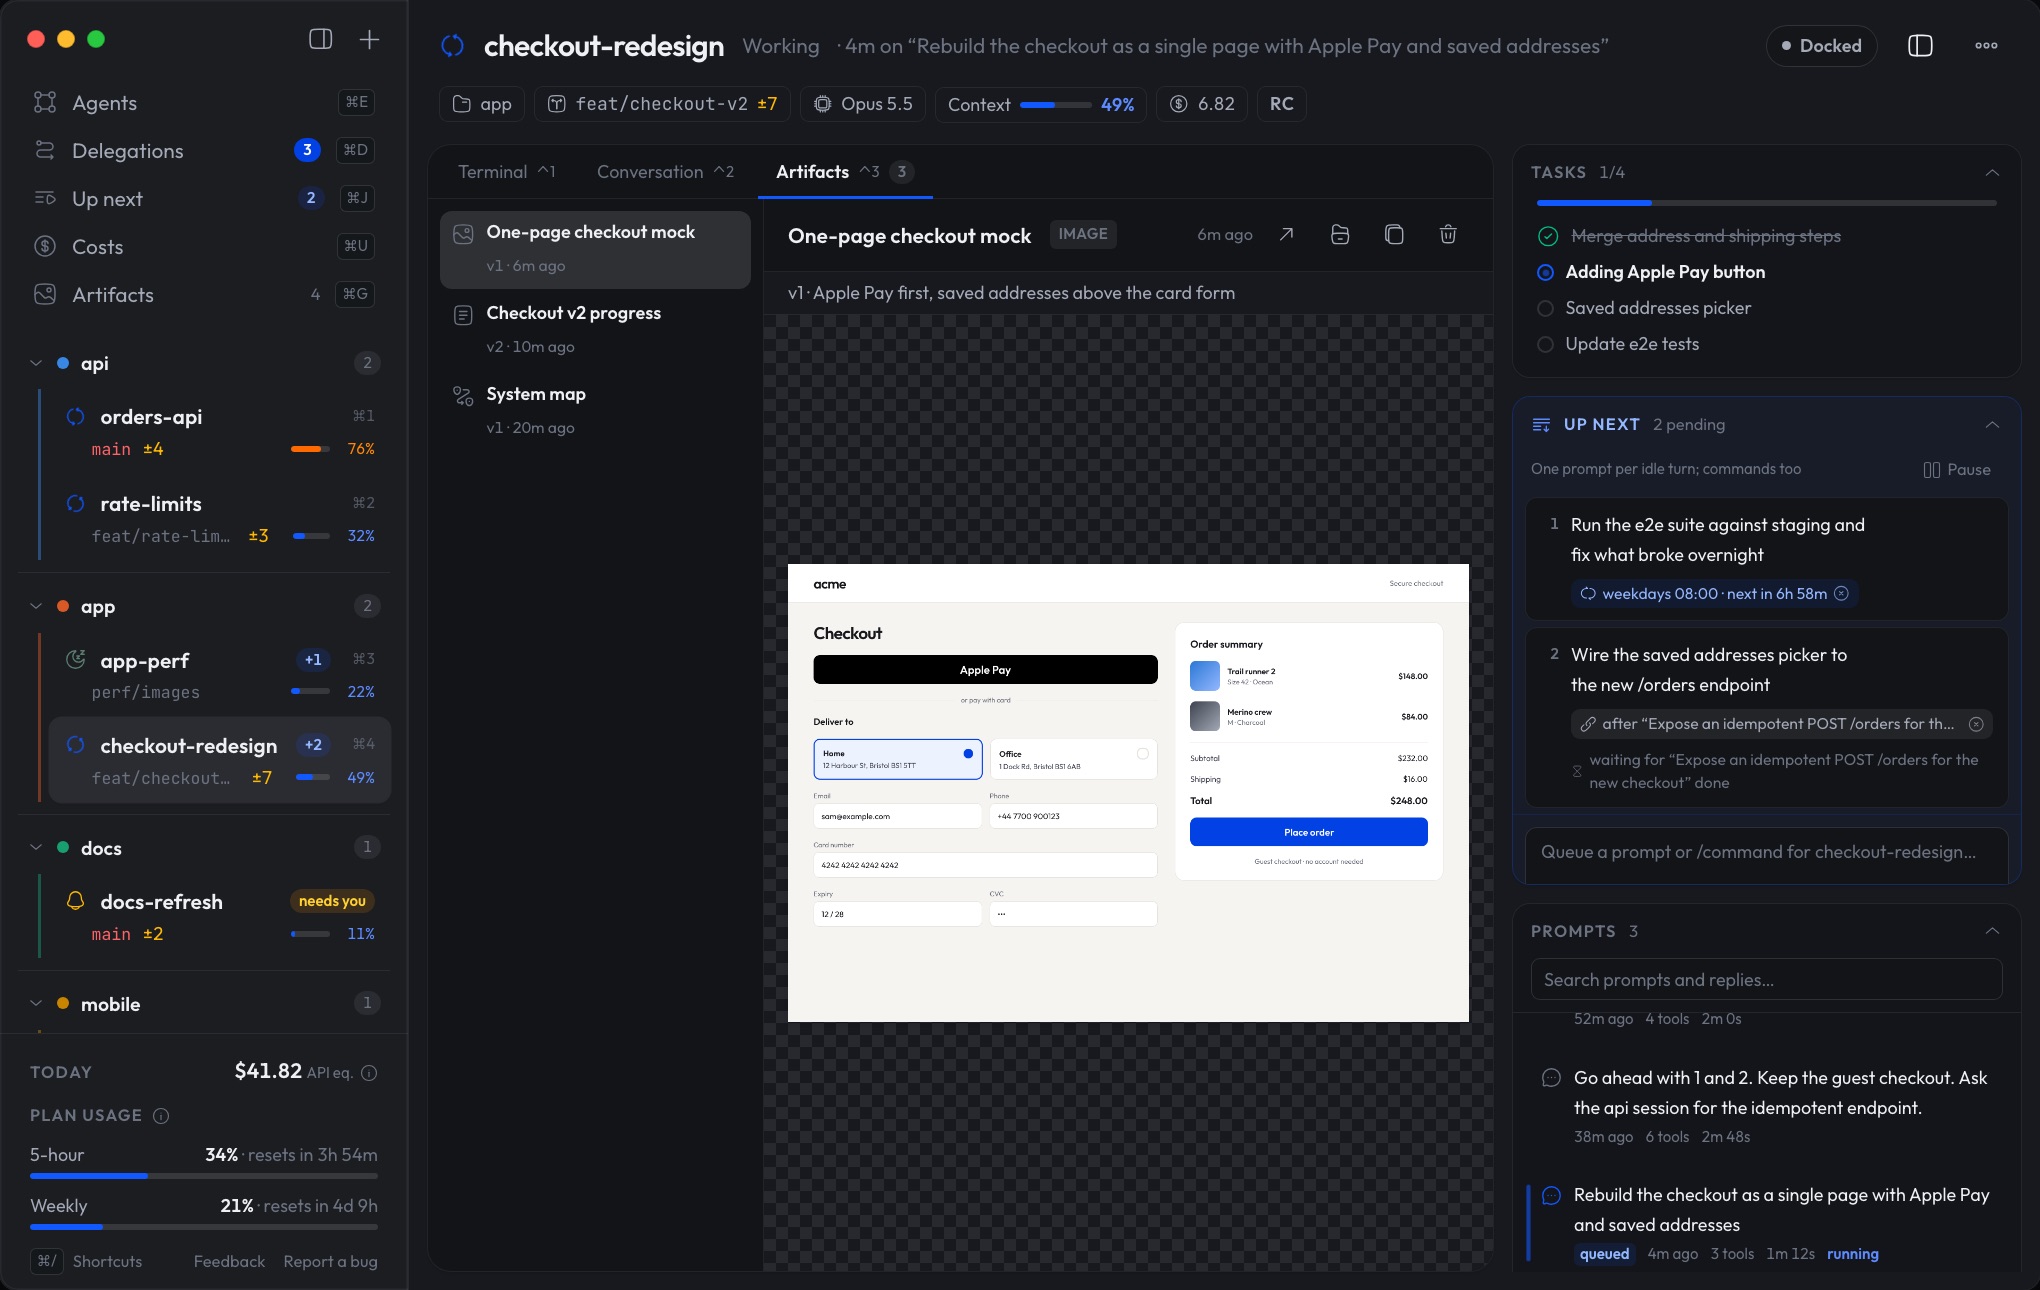Viewport: 2040px width, 1290px height.
Task: Remove the after Expose idempotent dependency chip
Action: coord(1976,724)
